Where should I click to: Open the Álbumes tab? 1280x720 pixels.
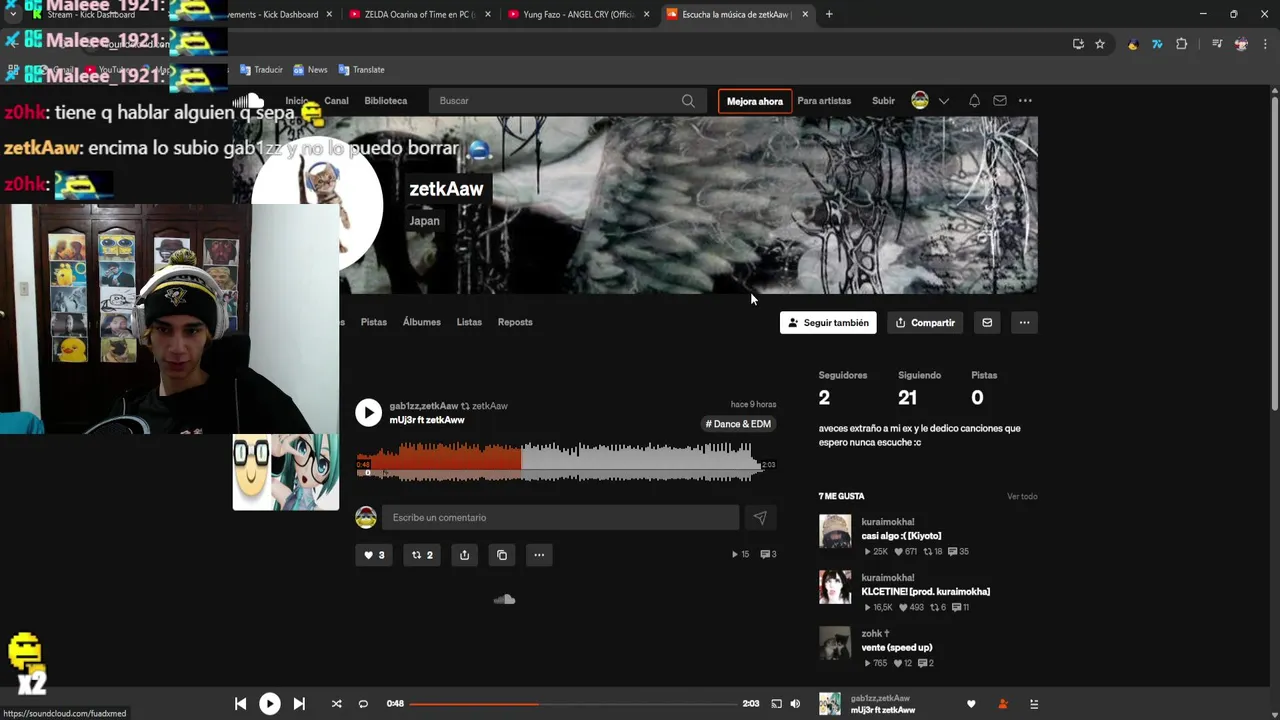pyautogui.click(x=422, y=322)
